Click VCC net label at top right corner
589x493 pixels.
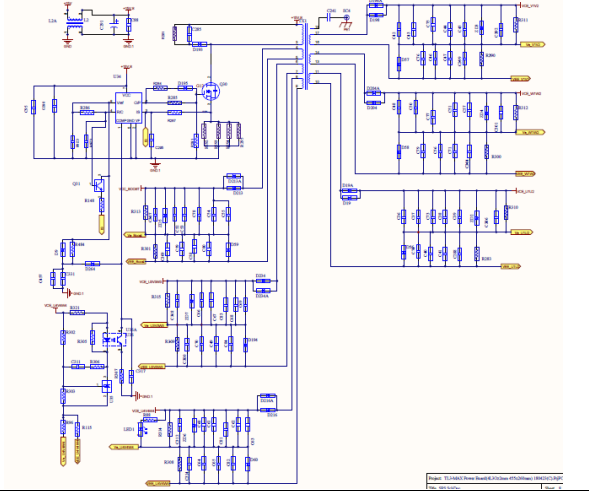(530, 6)
